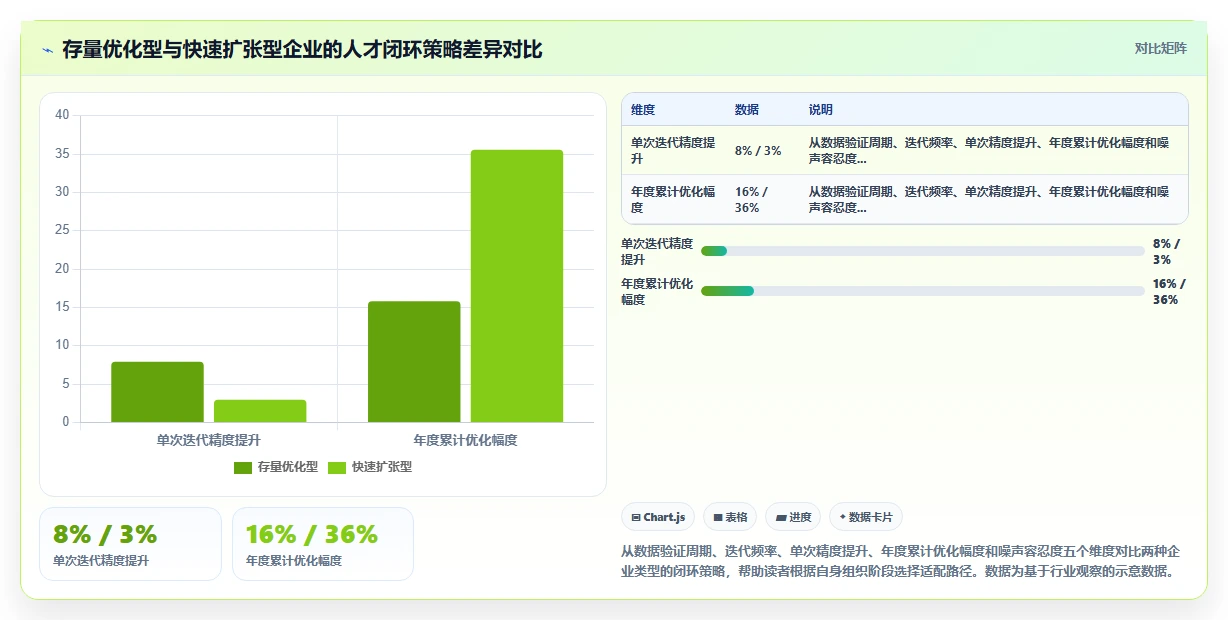Click the lightning icon beside the title

(47, 50)
